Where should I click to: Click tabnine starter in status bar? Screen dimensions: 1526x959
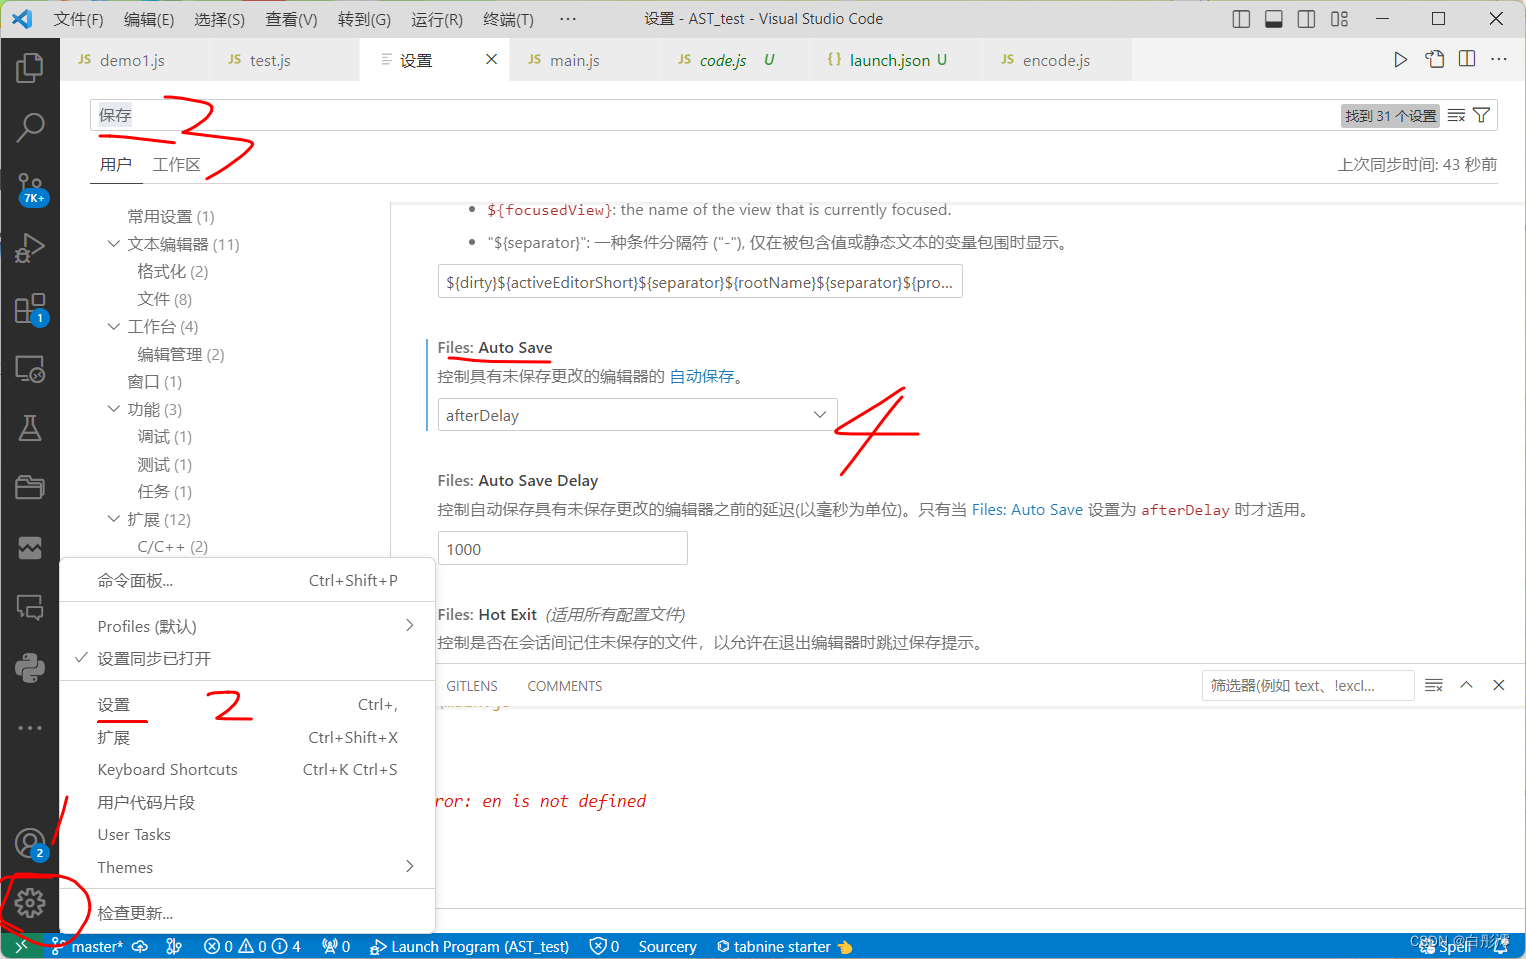(x=784, y=946)
